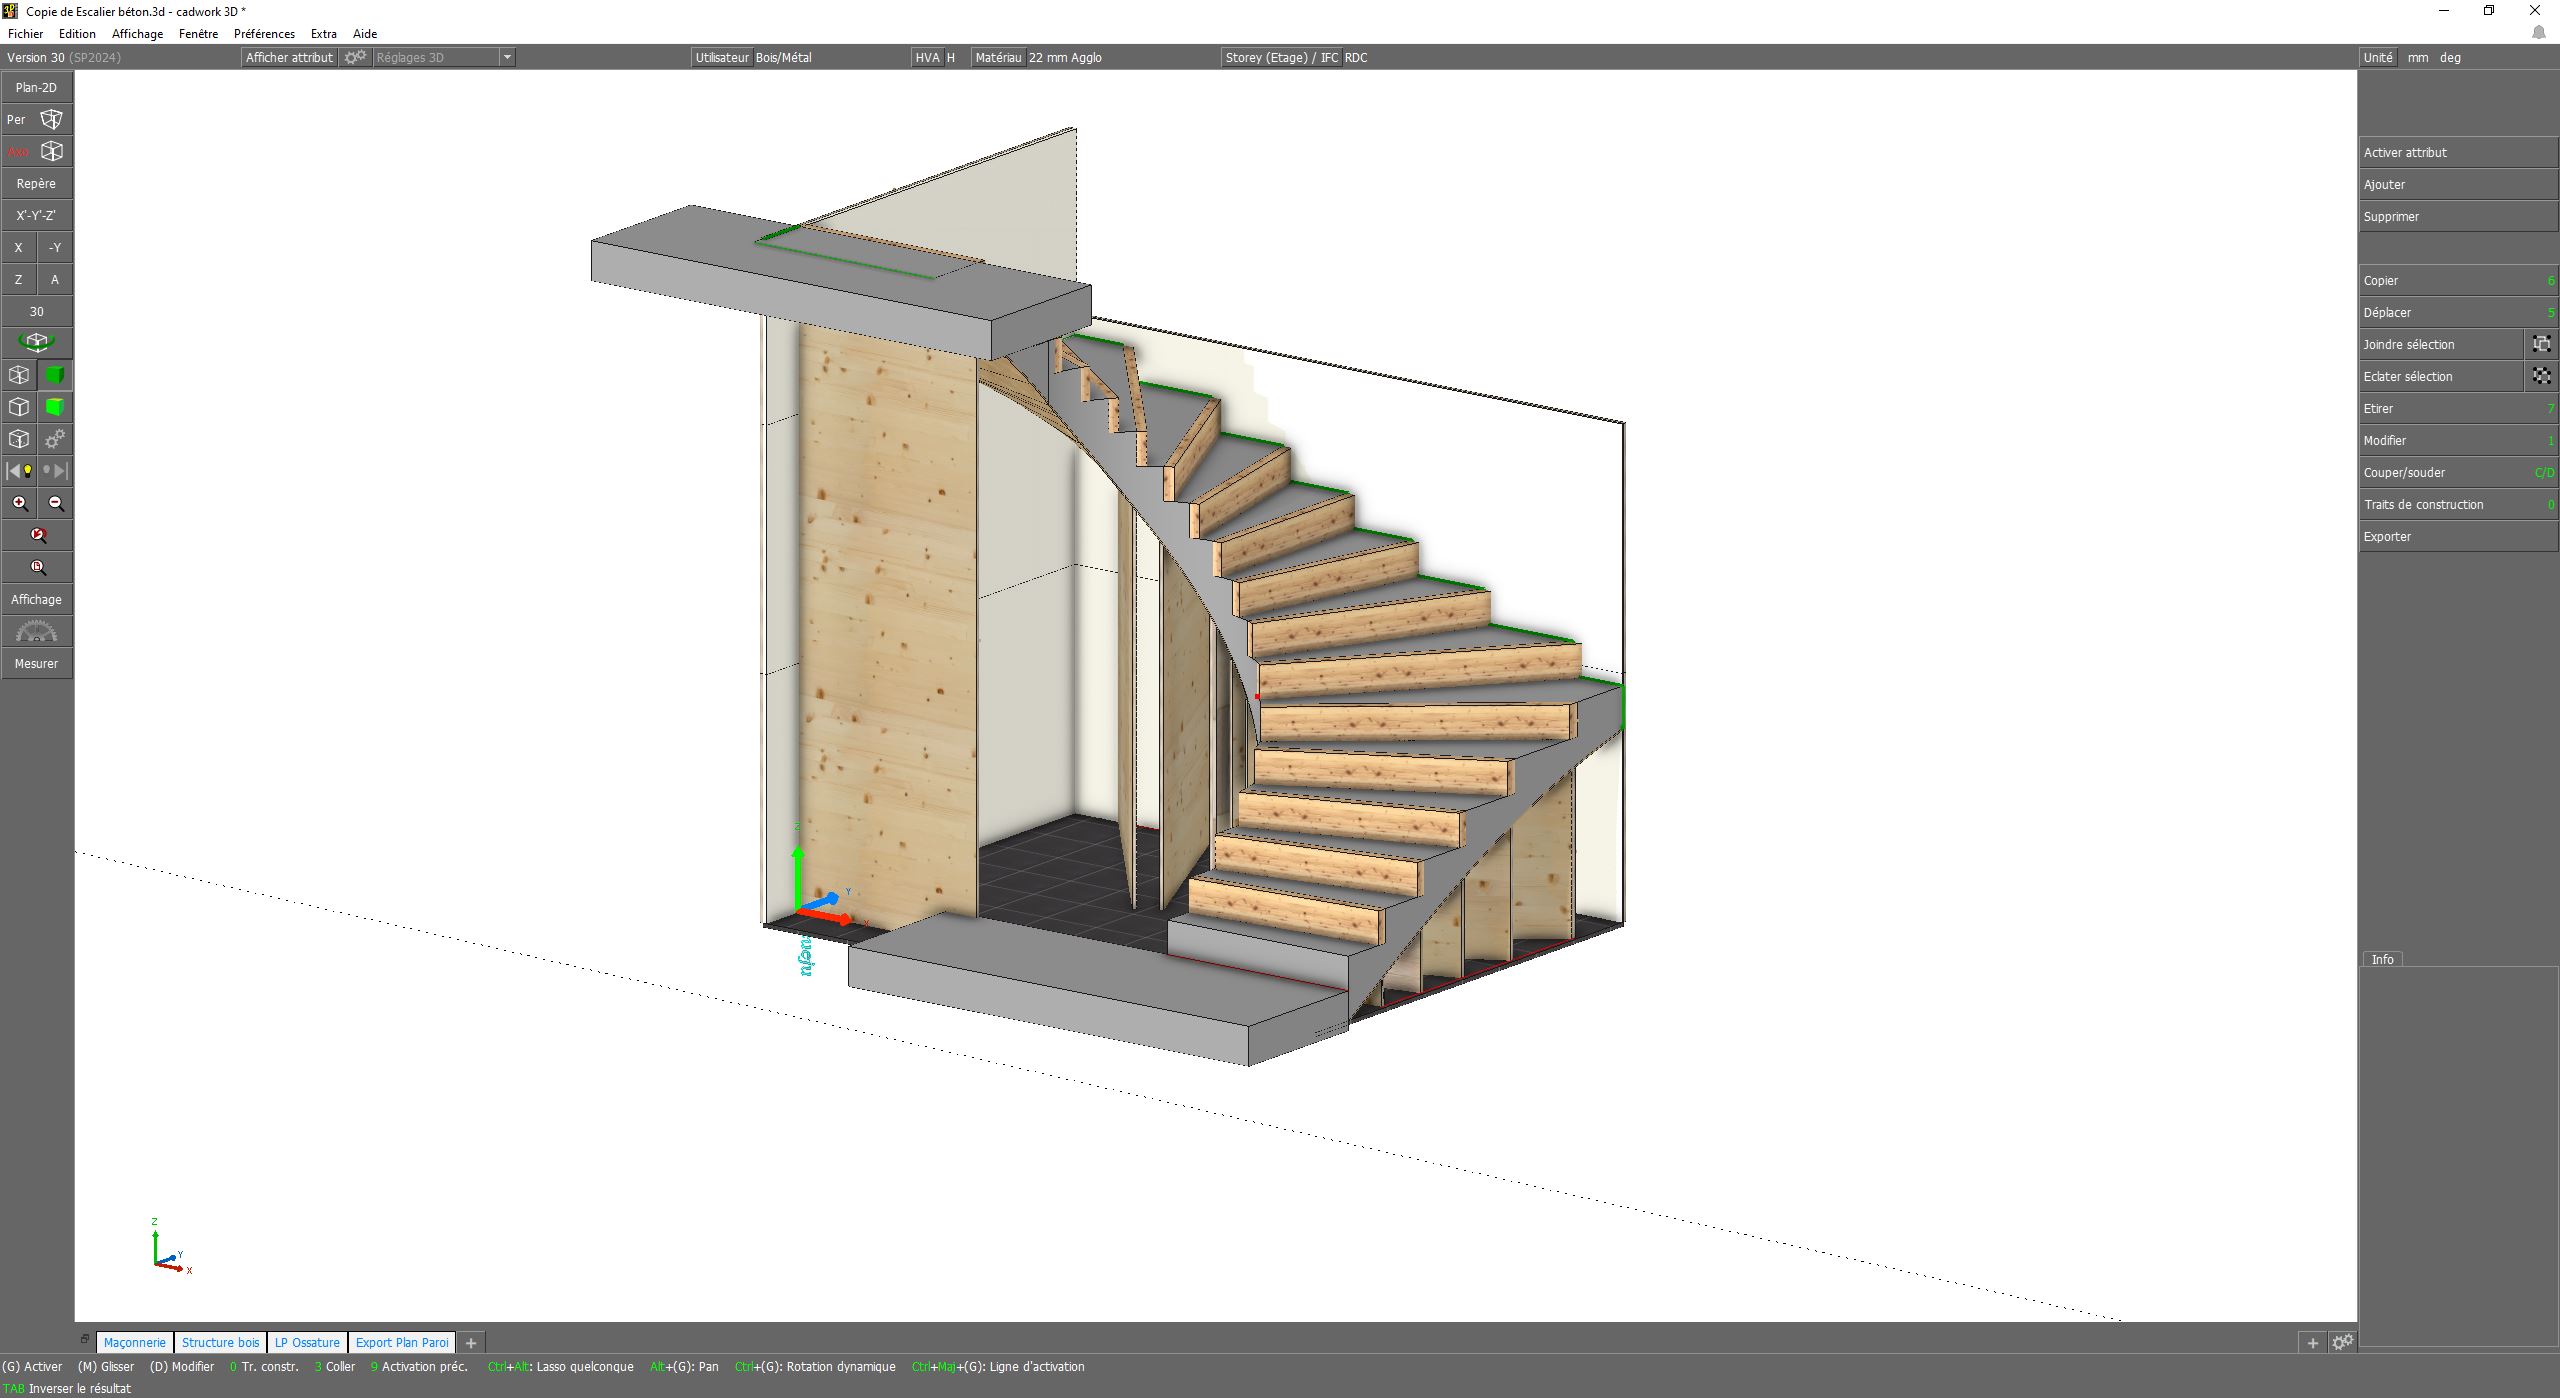Open the Affichage menu in menu bar
This screenshot has height=1398, width=2560.
point(137,34)
